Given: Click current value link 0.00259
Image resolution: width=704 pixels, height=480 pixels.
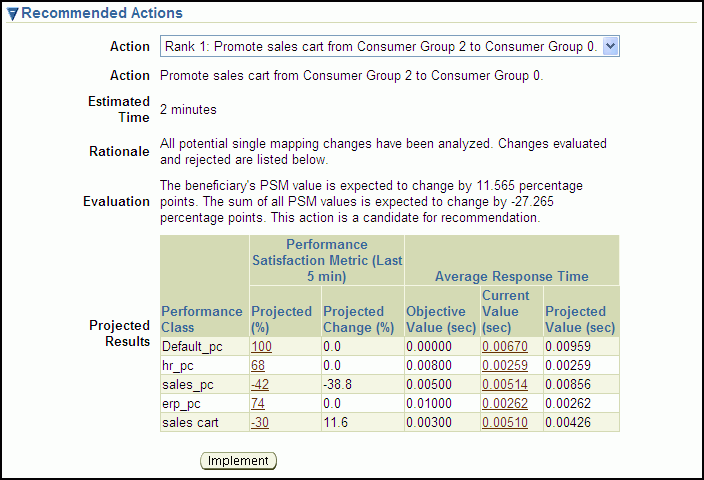Looking at the screenshot, I should (x=502, y=365).
